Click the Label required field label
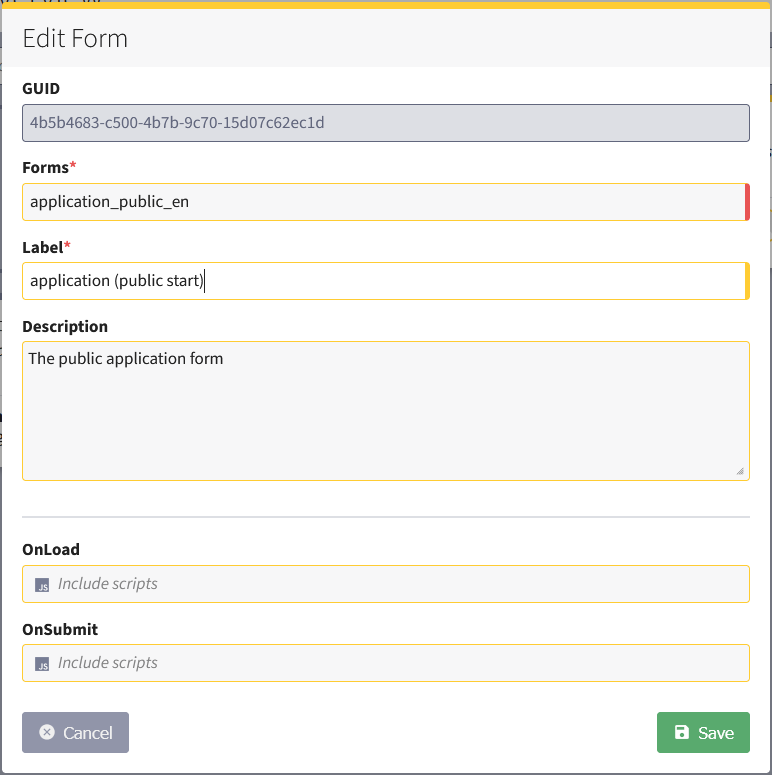 pos(46,247)
